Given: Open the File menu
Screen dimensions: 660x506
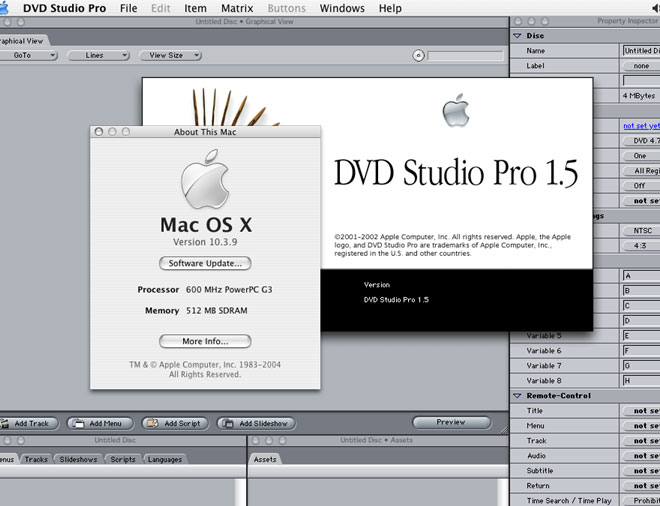Looking at the screenshot, I should (x=128, y=8).
